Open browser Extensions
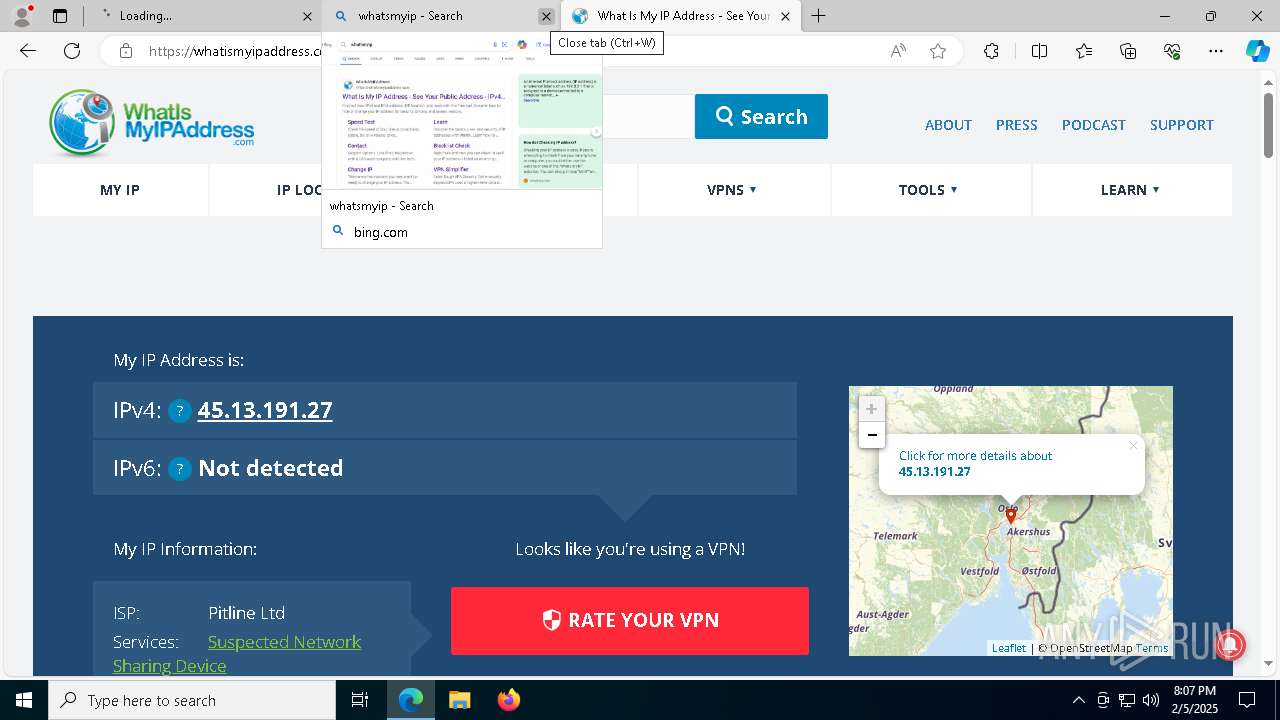 [991, 51]
